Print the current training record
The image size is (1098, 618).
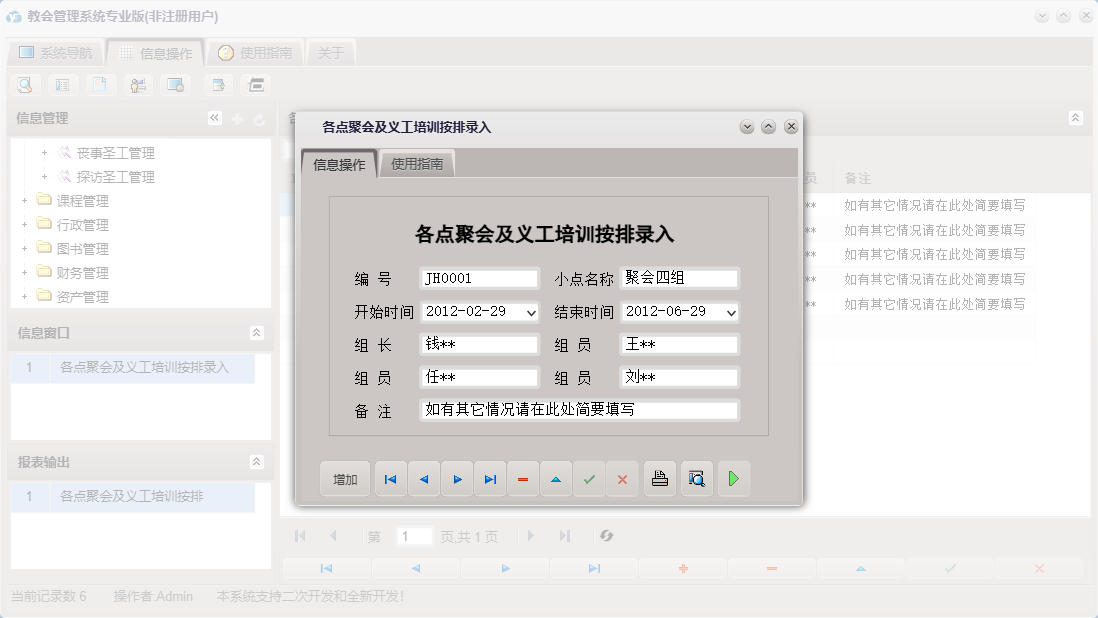[660, 478]
